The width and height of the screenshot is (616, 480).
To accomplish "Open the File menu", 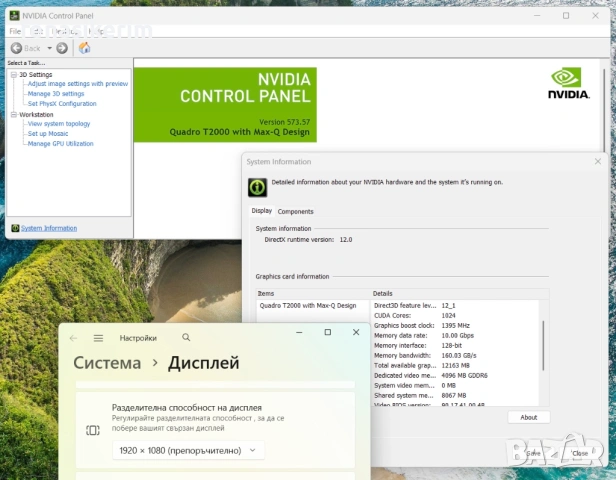I will point(15,31).
